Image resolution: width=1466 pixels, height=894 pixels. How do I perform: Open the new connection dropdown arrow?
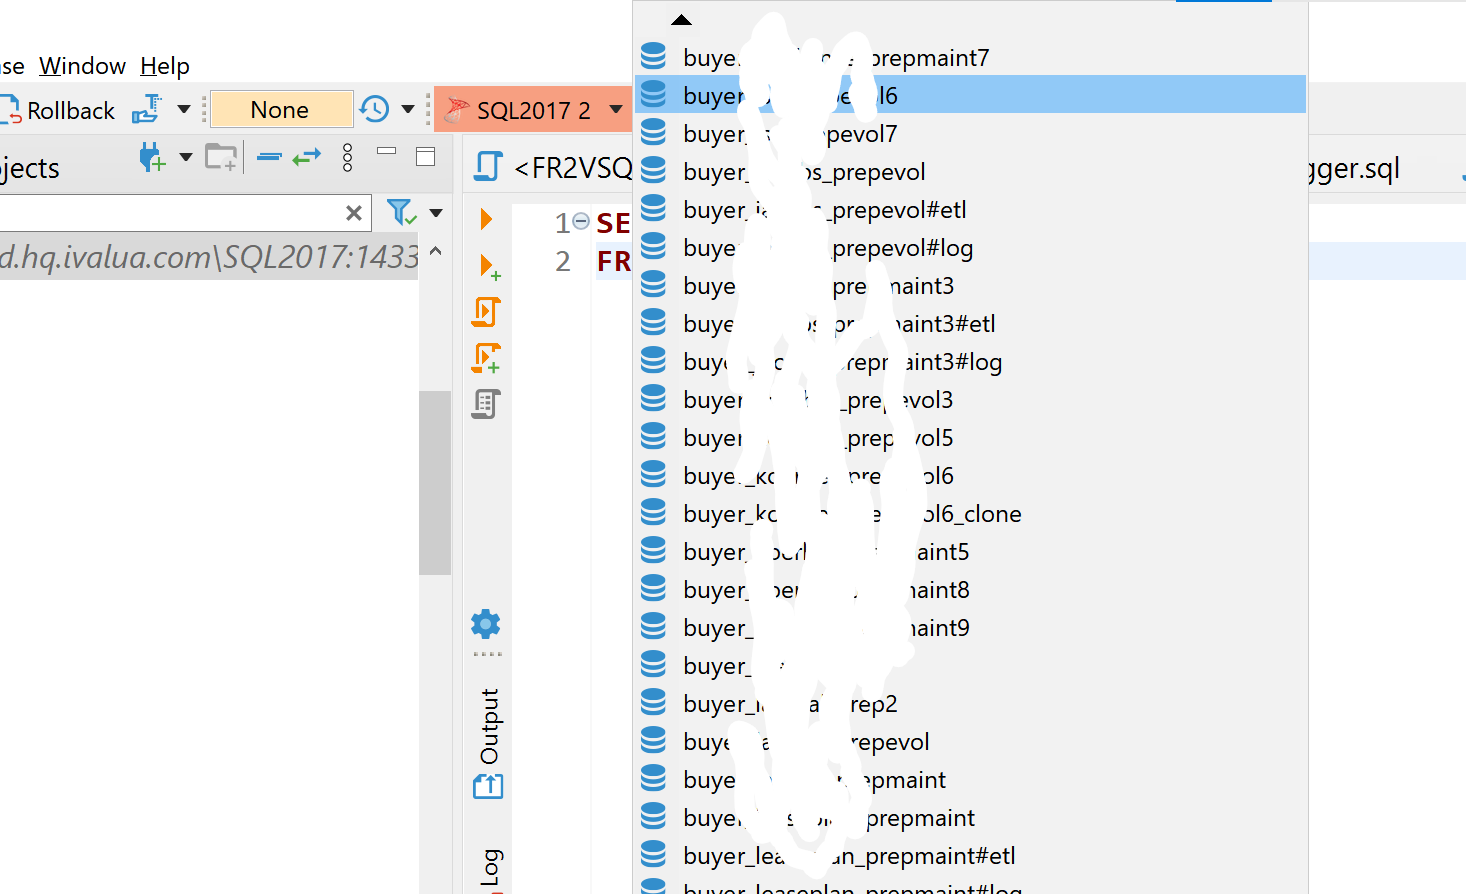pos(185,157)
